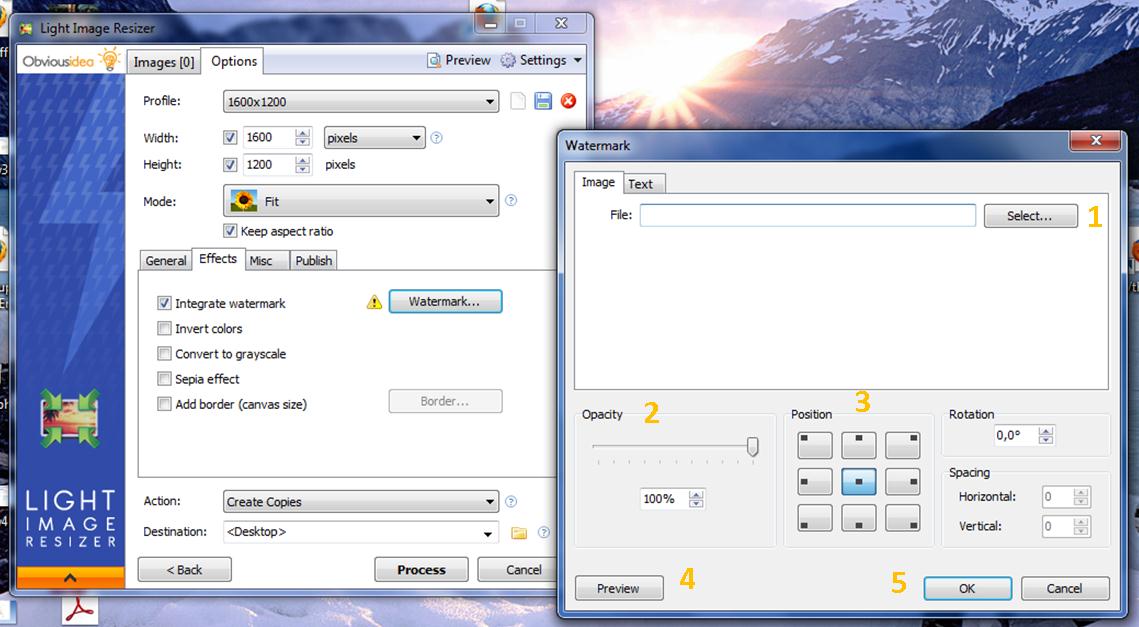Viewport: 1139px width, 627px height.
Task: Click the watermark File path input field
Action: [x=807, y=216]
